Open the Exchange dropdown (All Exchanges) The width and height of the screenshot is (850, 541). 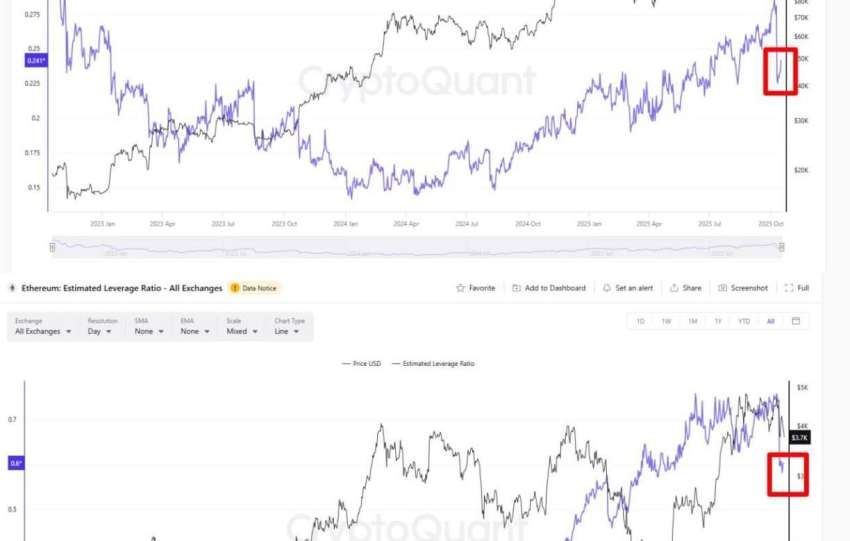coord(43,331)
